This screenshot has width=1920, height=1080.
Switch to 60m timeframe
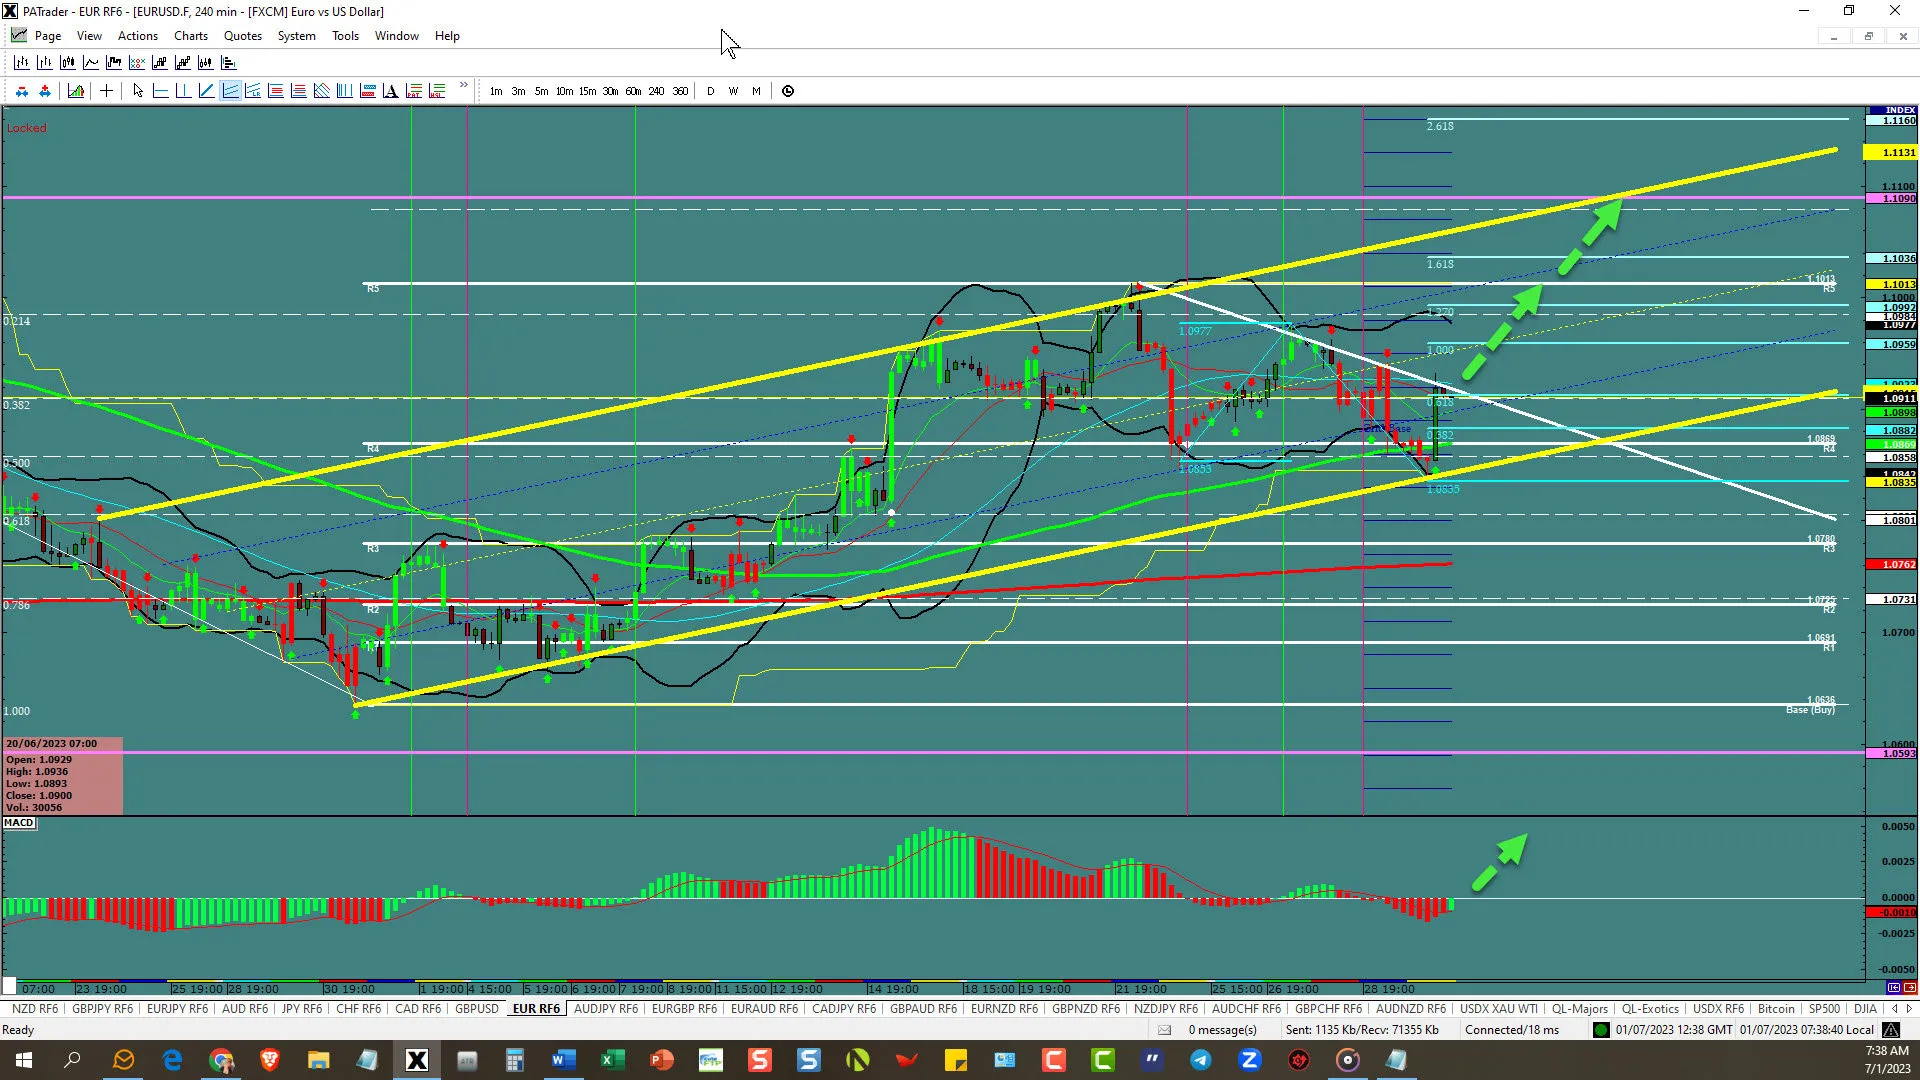[633, 91]
